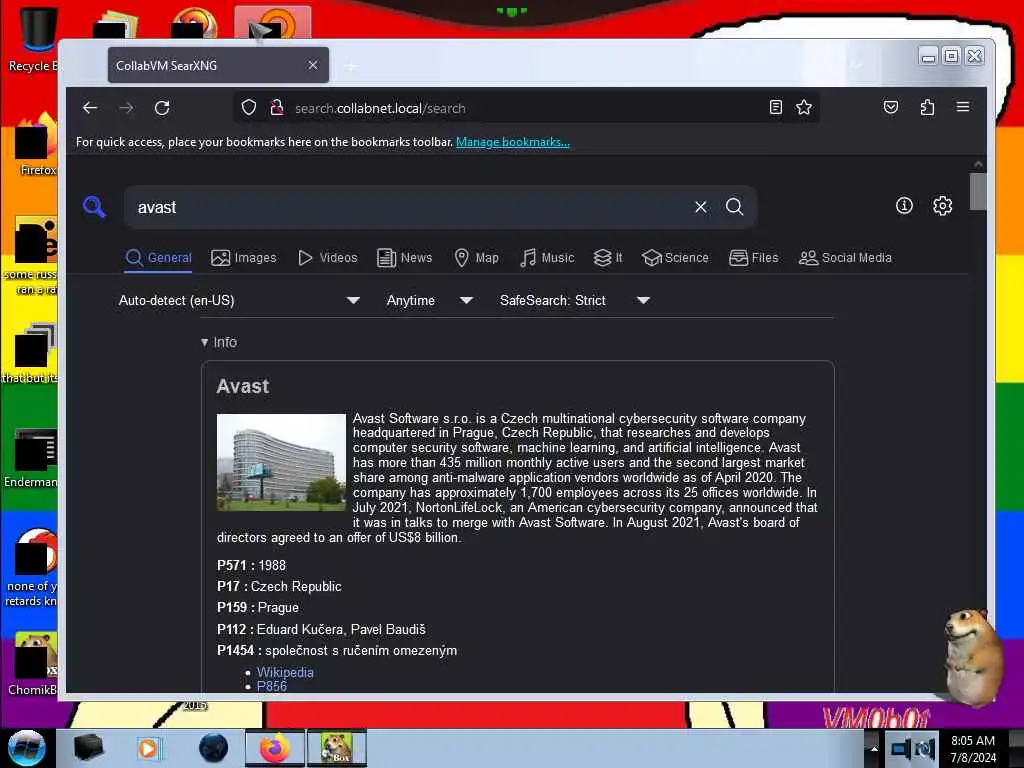Submit search with magnifier button

click(735, 207)
